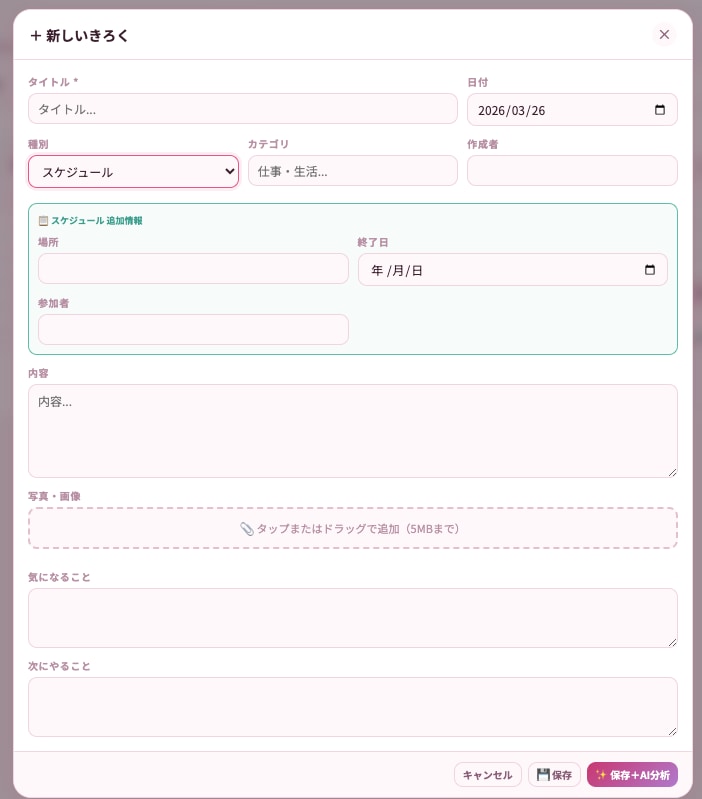Click the 作成者 input field

tap(572, 171)
